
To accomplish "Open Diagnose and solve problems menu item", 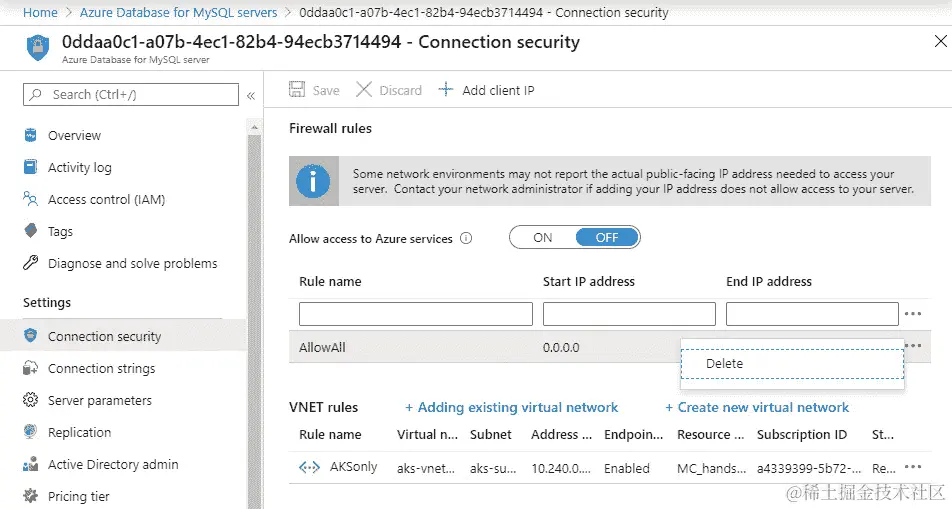I will point(132,263).
